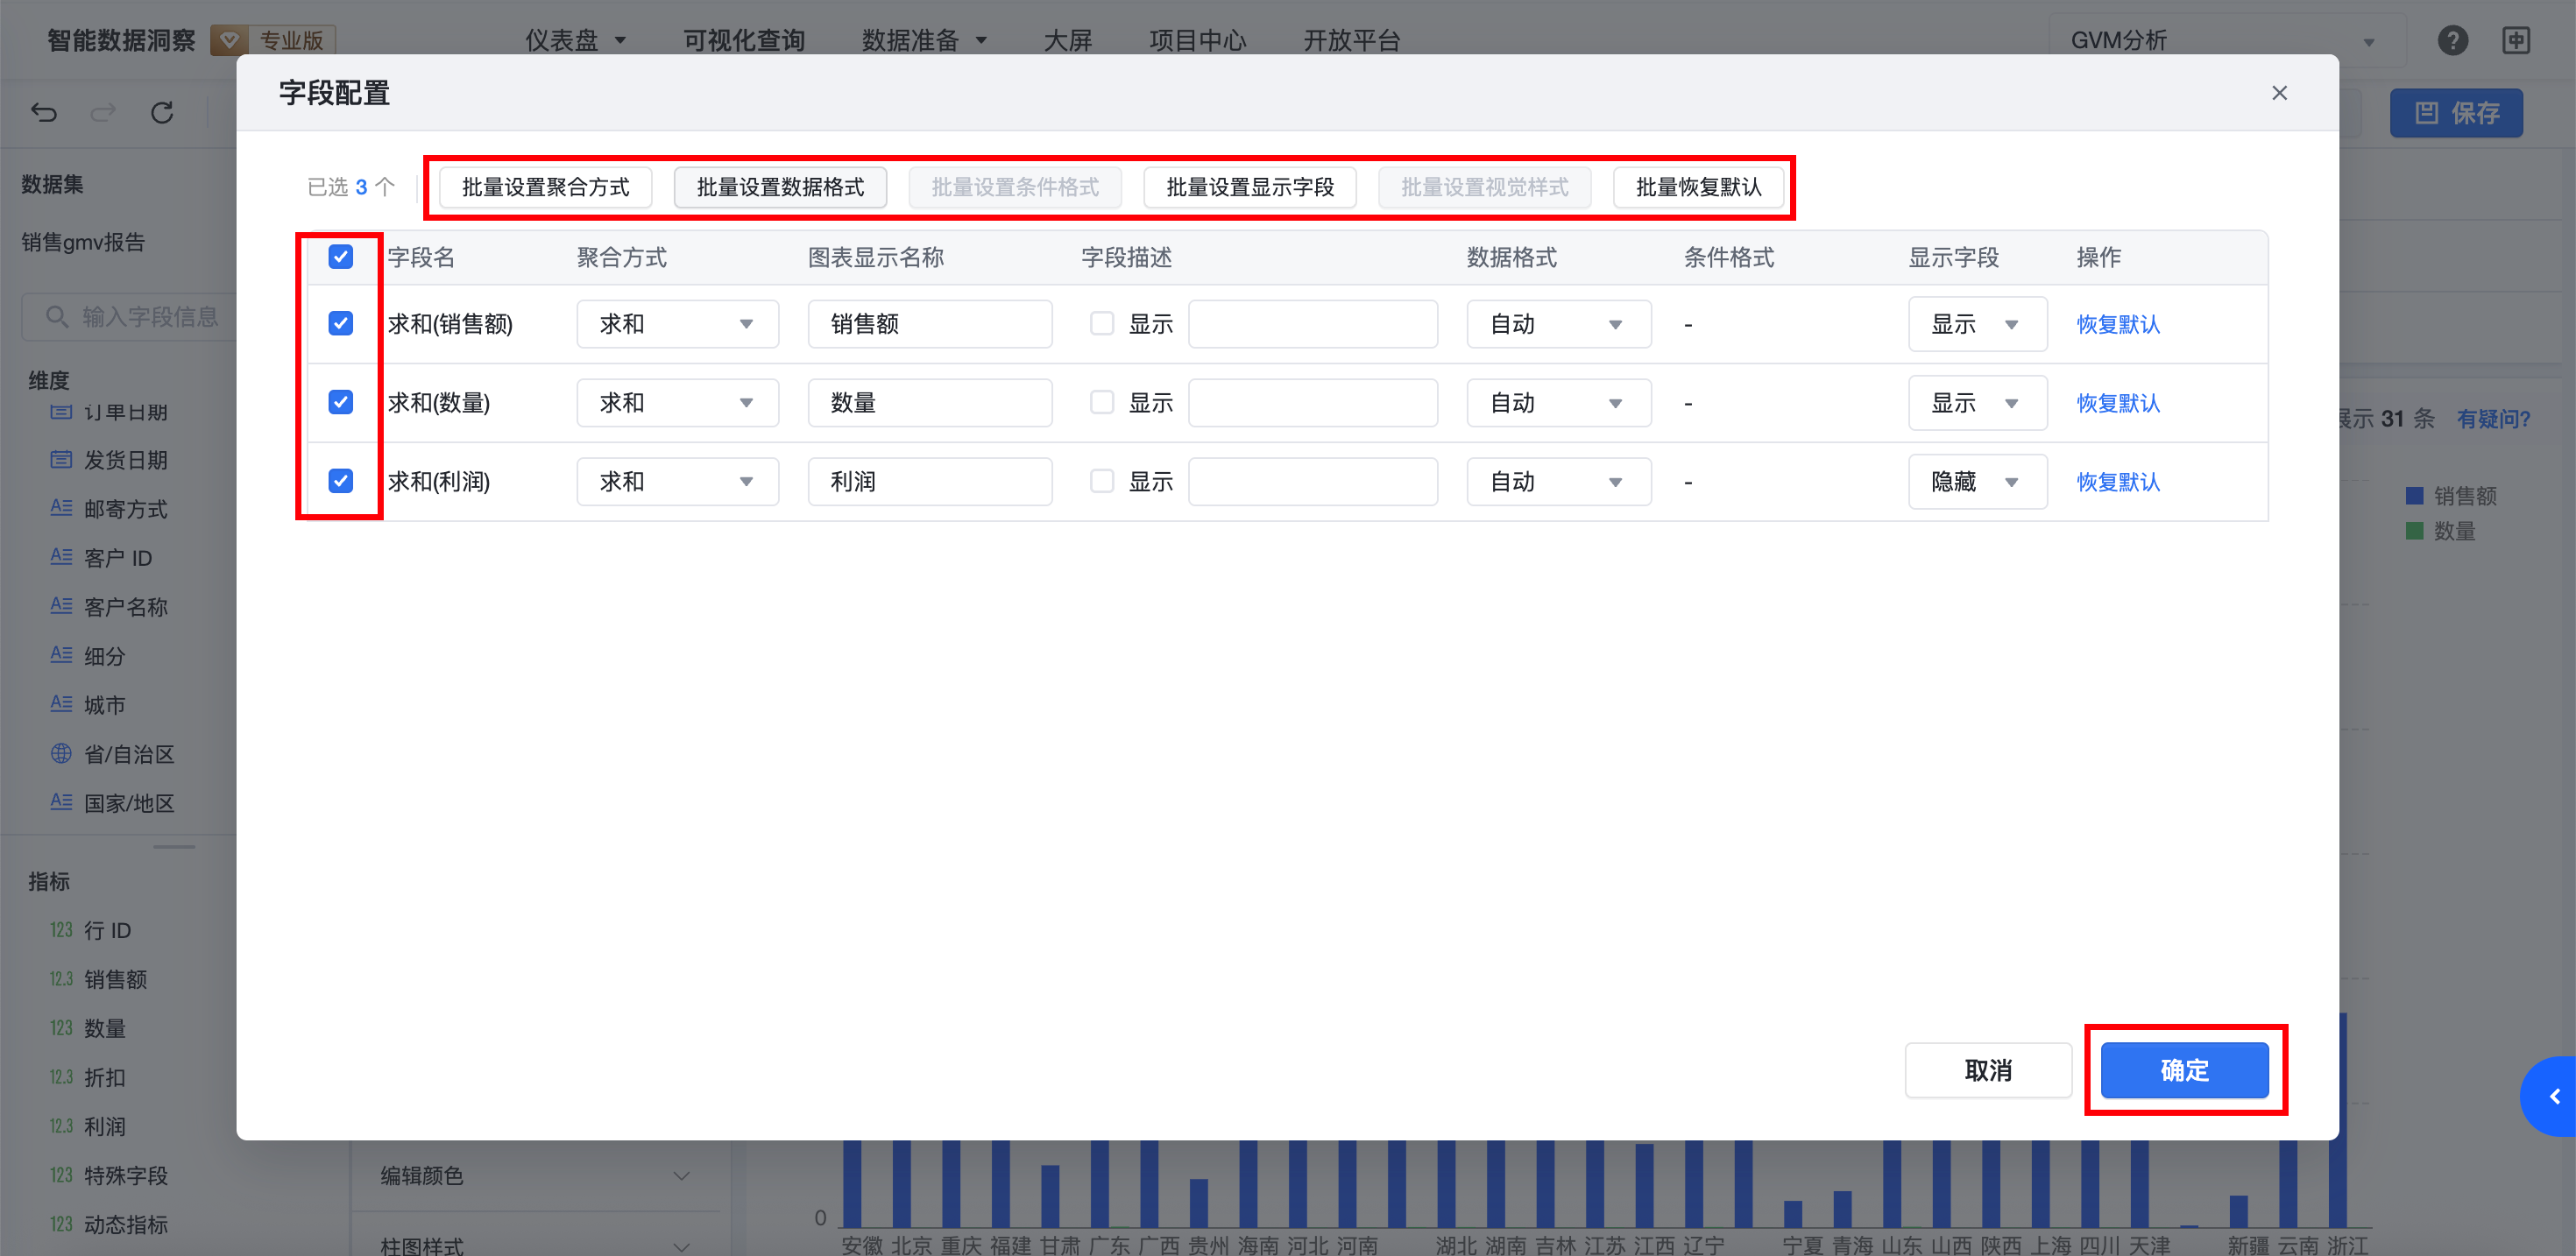Open 数据格式 dropdown for 求和(销售额)
Viewport: 2576px width, 1256px height.
tap(1557, 324)
